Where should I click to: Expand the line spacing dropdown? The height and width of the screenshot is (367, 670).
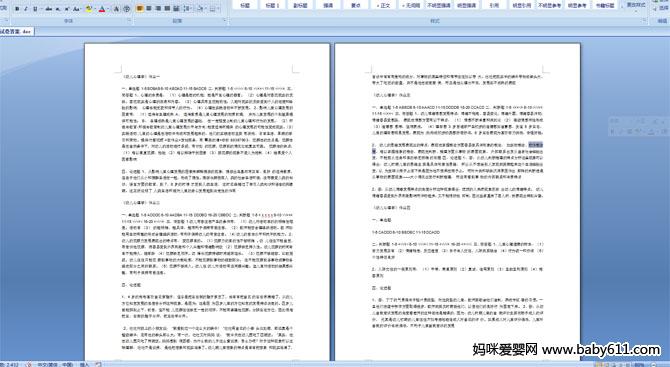point(191,9)
